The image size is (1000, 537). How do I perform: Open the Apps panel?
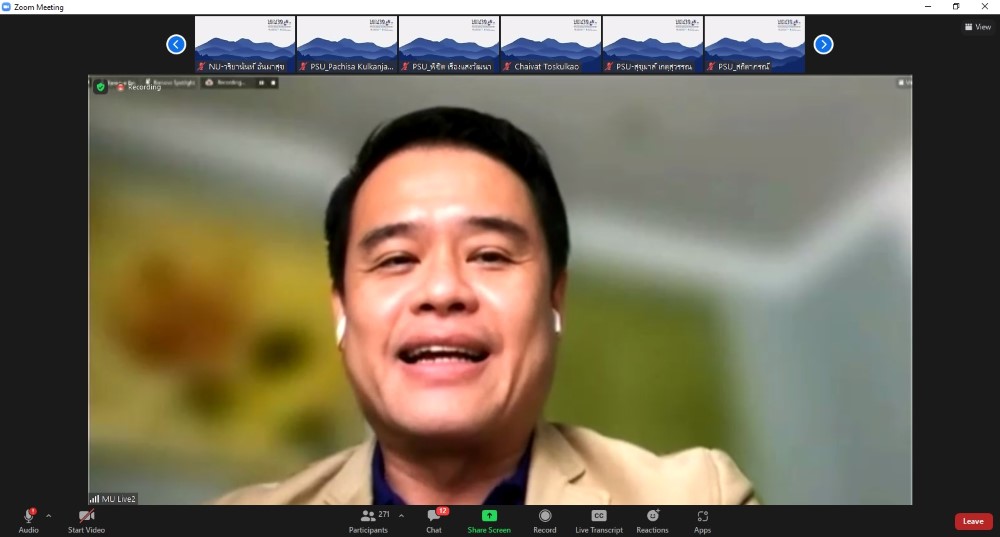click(x=702, y=516)
